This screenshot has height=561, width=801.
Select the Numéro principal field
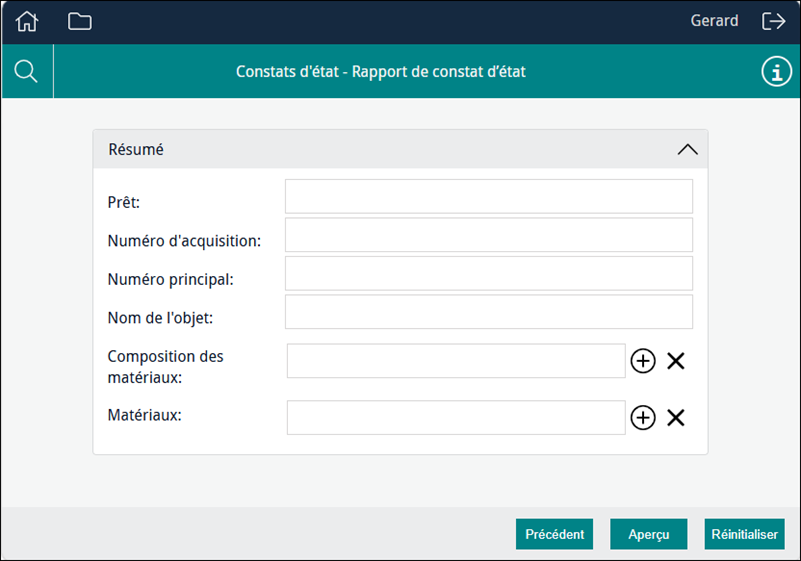coord(489,273)
